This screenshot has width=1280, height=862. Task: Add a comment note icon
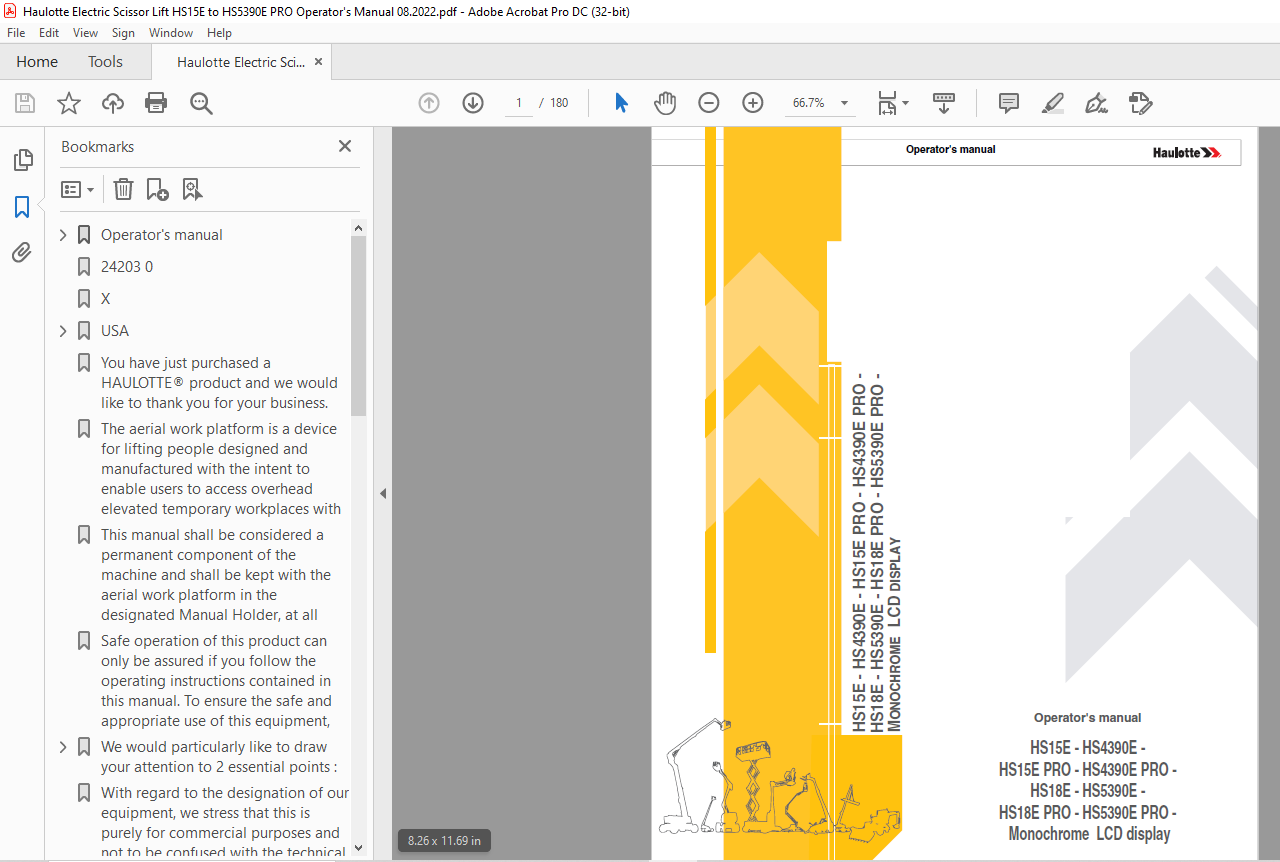tap(1009, 103)
